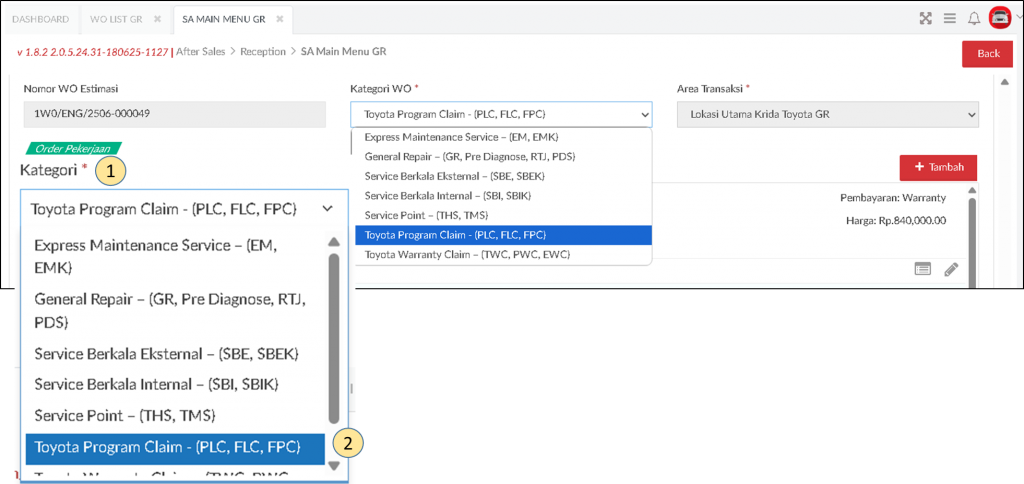Close the SA MAIN MENU GR tab
This screenshot has height=484, width=1024.
pos(280,19)
